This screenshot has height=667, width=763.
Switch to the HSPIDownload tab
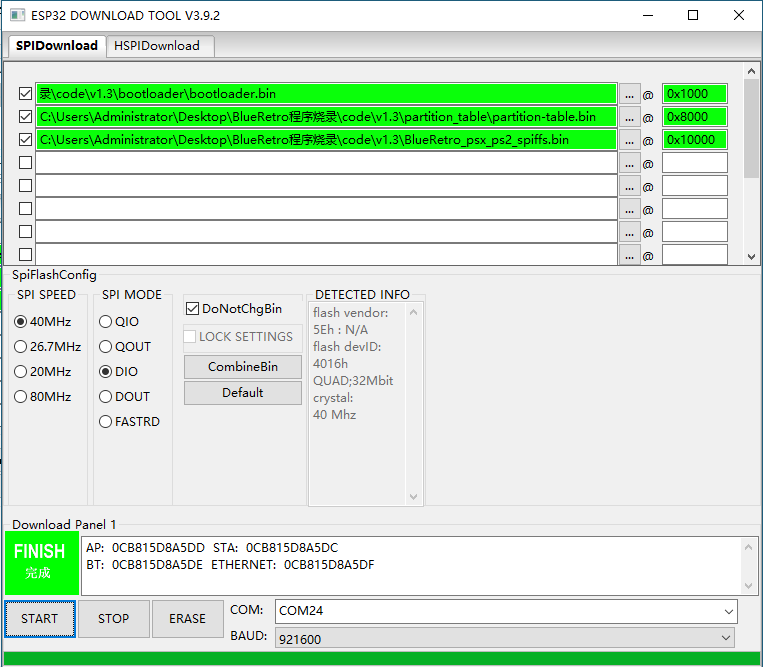point(157,46)
